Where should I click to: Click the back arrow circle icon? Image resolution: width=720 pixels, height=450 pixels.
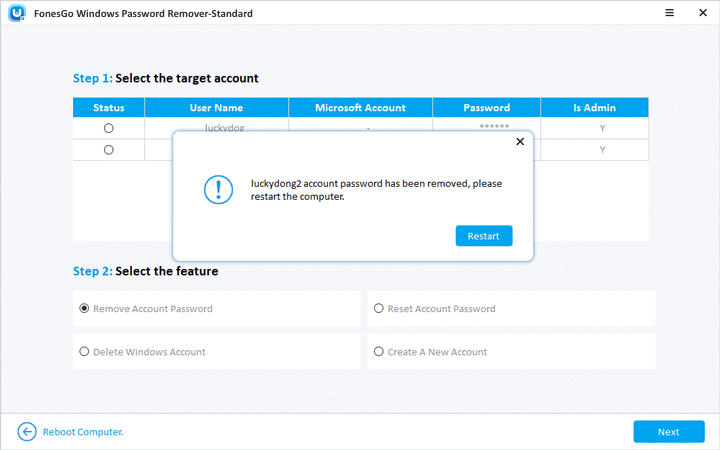point(27,432)
